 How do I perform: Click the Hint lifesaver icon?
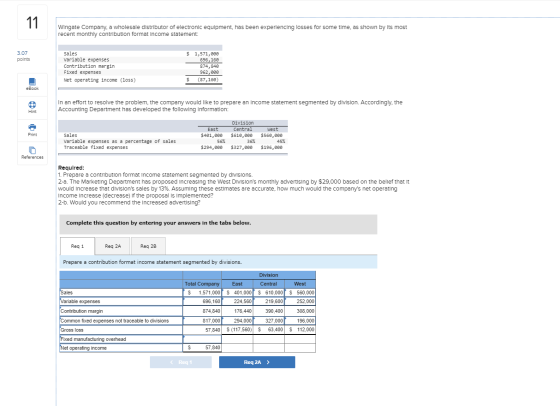point(32,107)
